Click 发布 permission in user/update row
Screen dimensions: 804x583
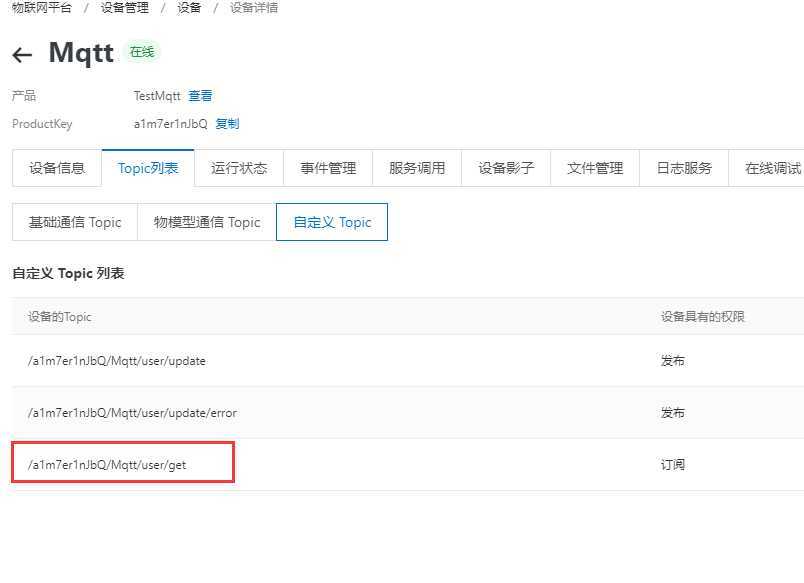[672, 361]
